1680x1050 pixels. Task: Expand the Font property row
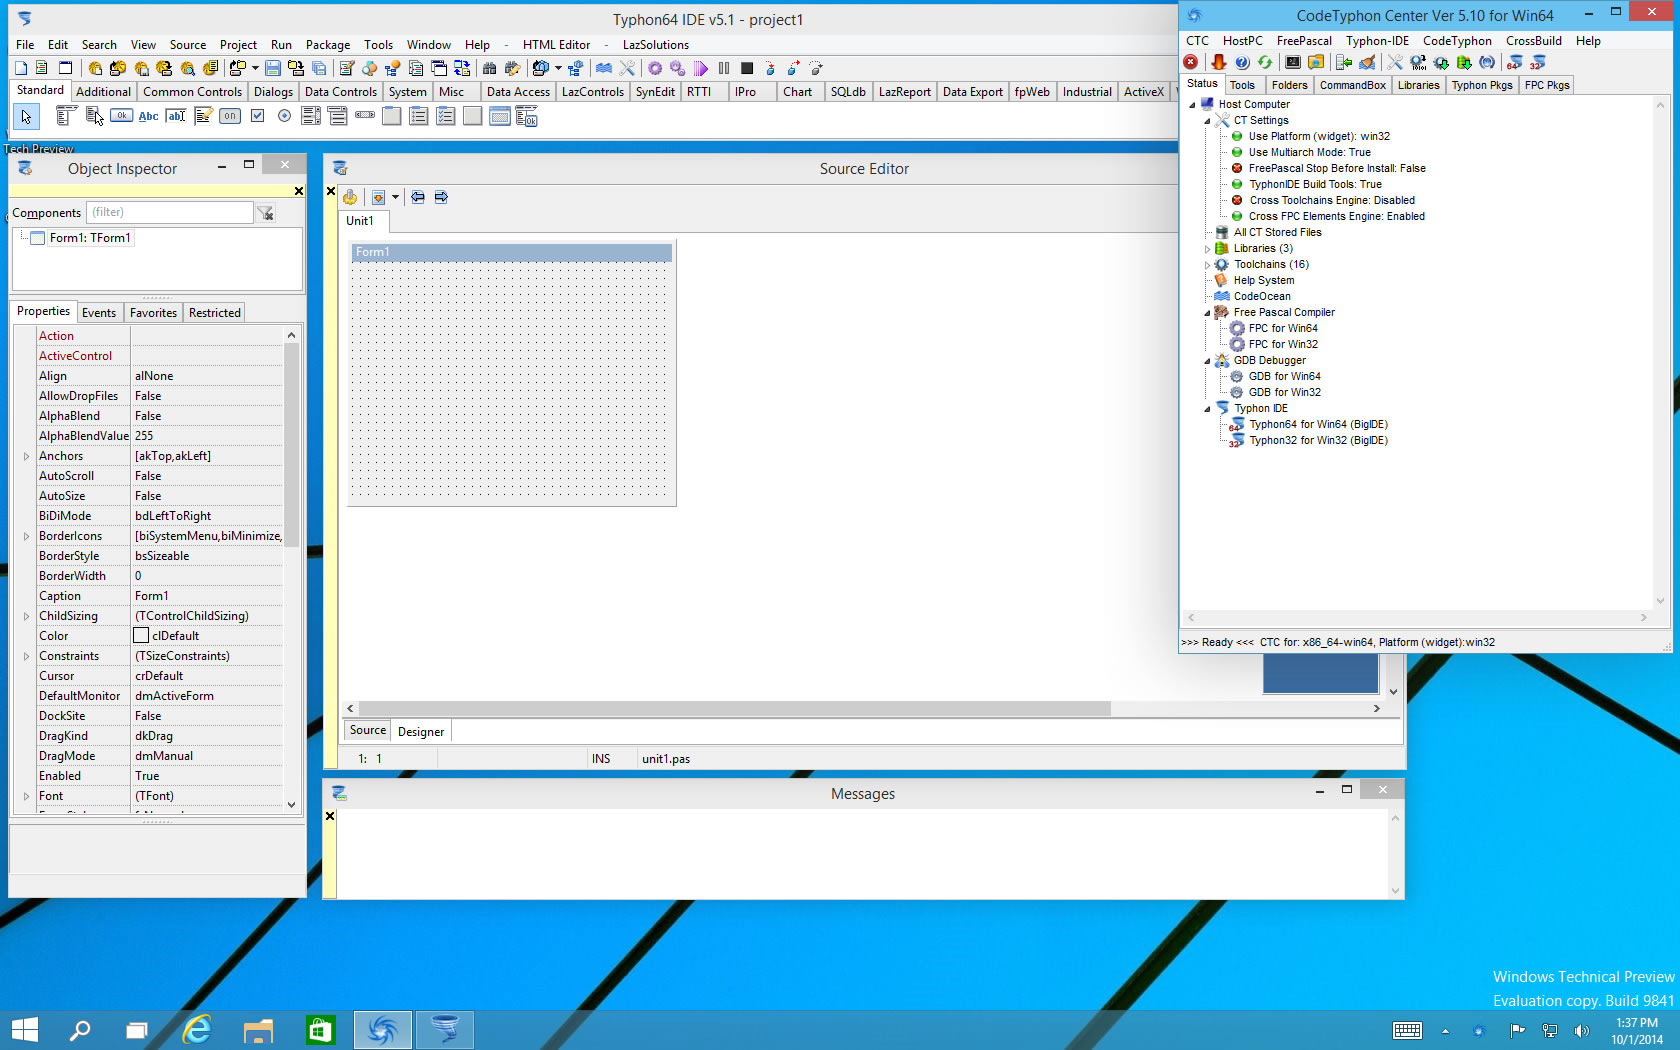coord(26,796)
